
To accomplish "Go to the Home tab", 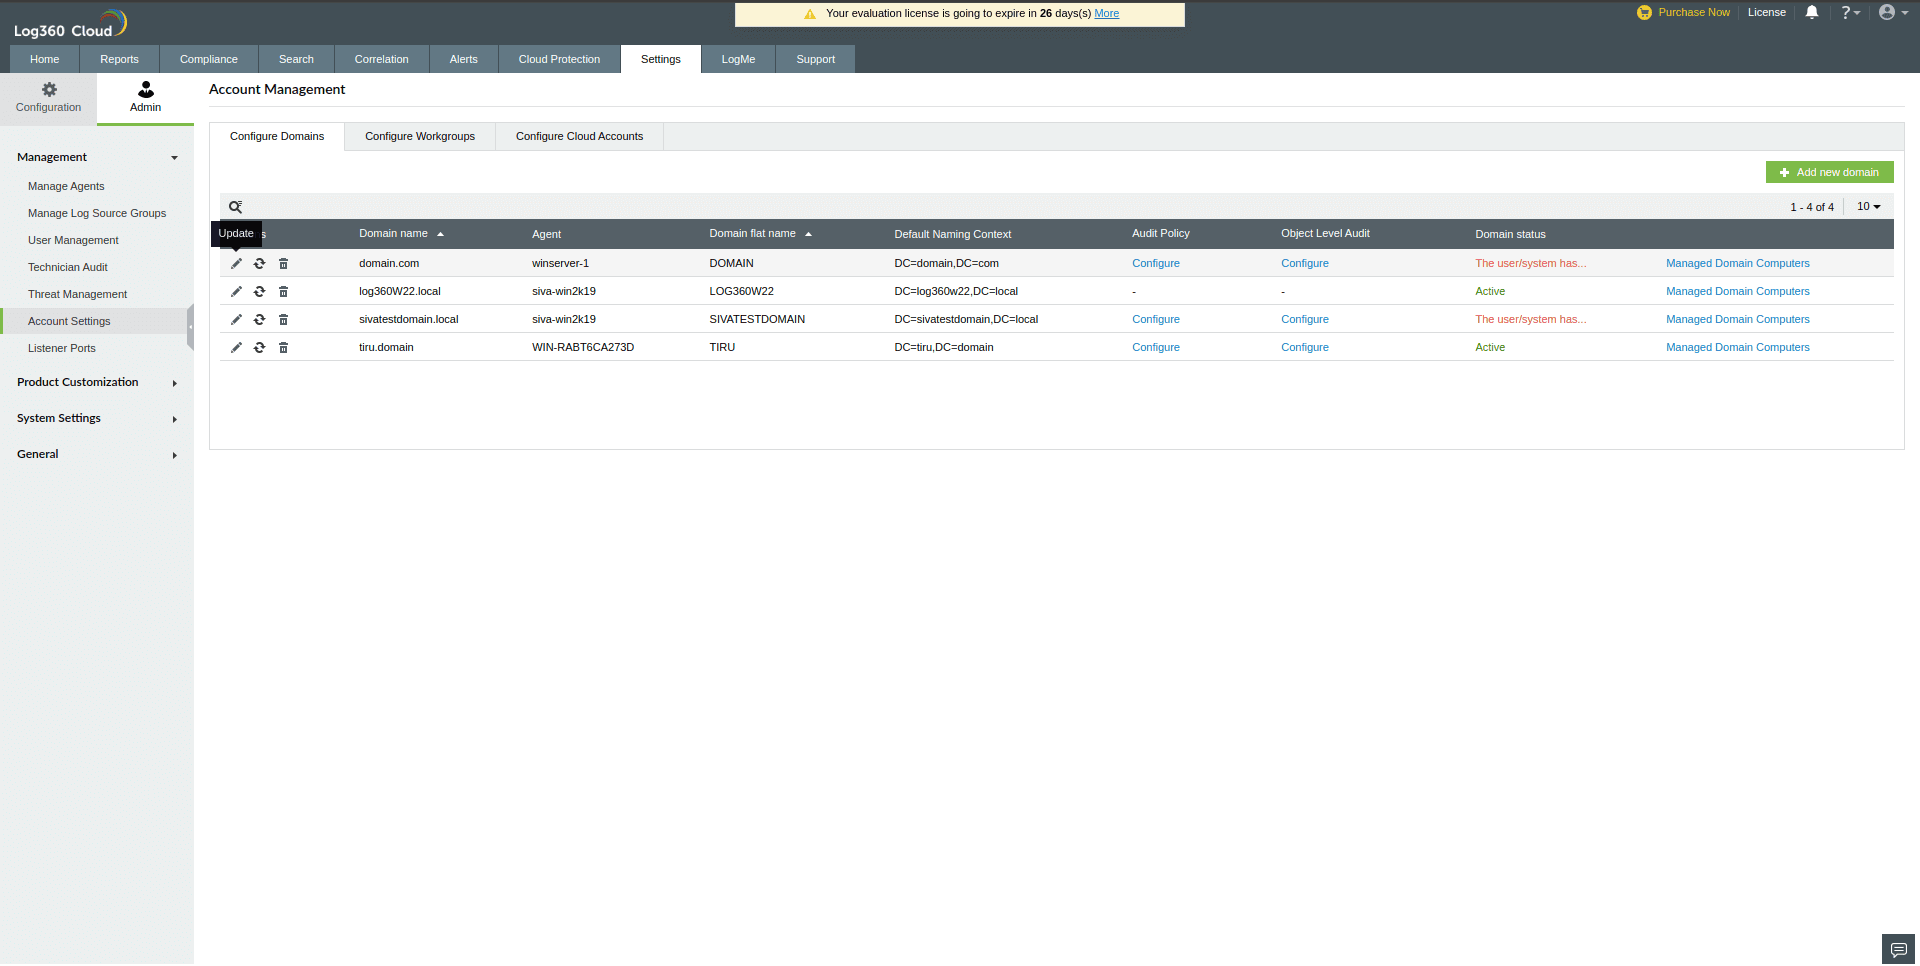I will [44, 59].
